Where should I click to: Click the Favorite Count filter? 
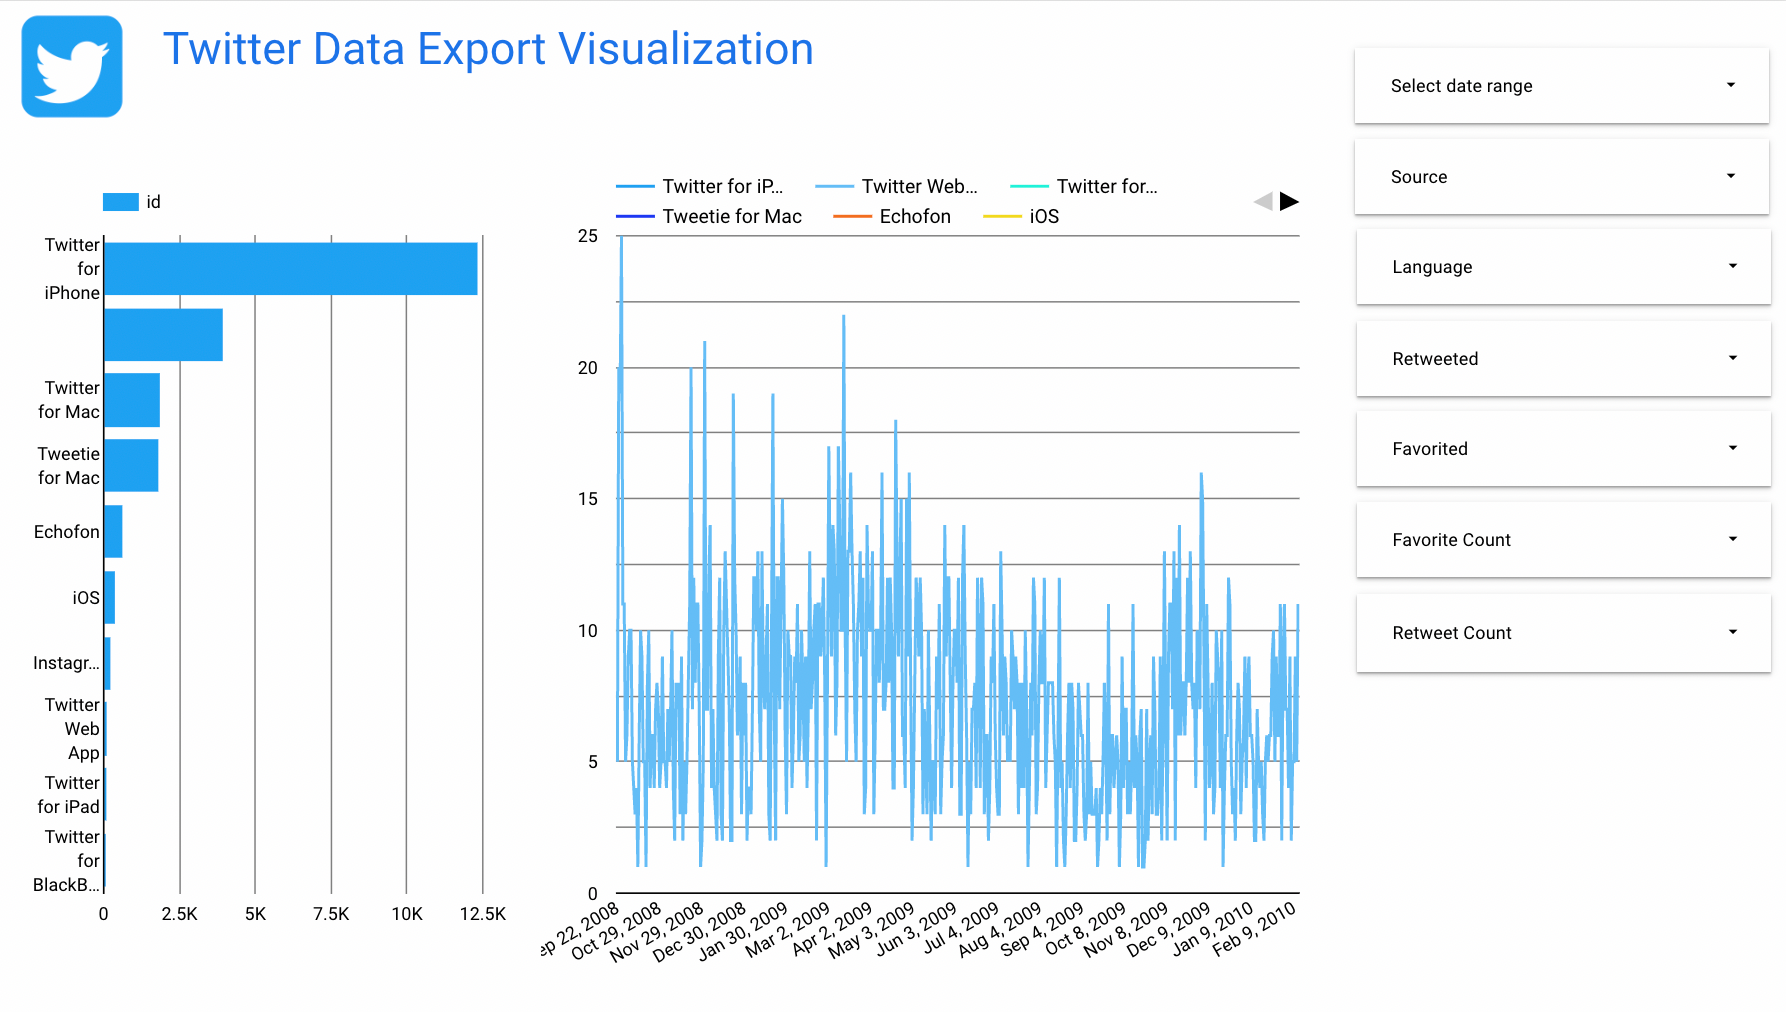coord(1562,540)
